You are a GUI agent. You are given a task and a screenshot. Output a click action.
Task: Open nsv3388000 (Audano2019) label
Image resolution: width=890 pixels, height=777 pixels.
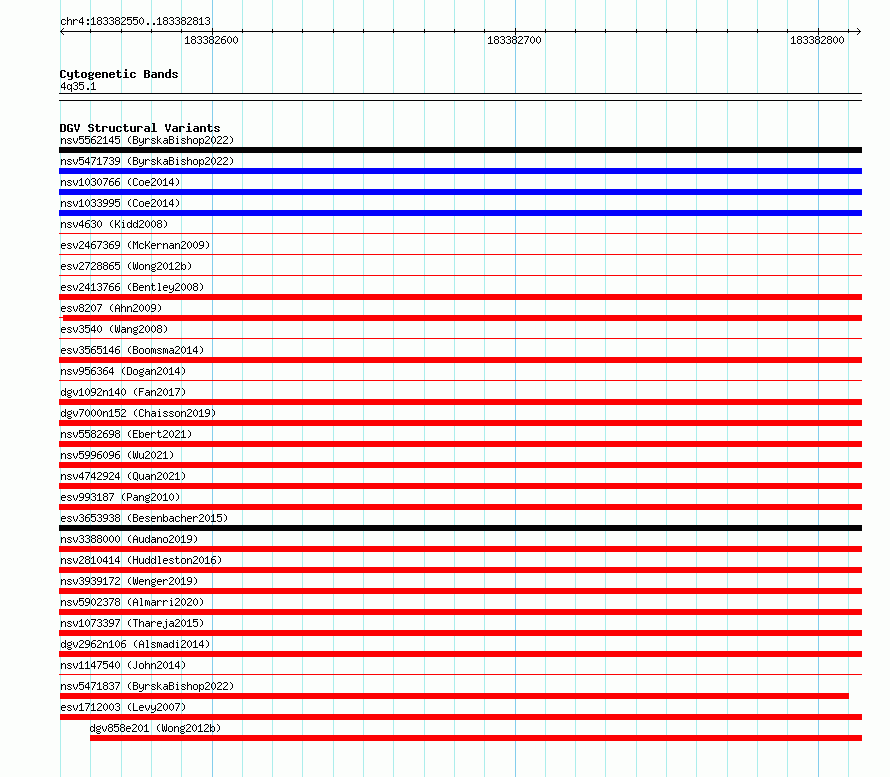(129, 539)
